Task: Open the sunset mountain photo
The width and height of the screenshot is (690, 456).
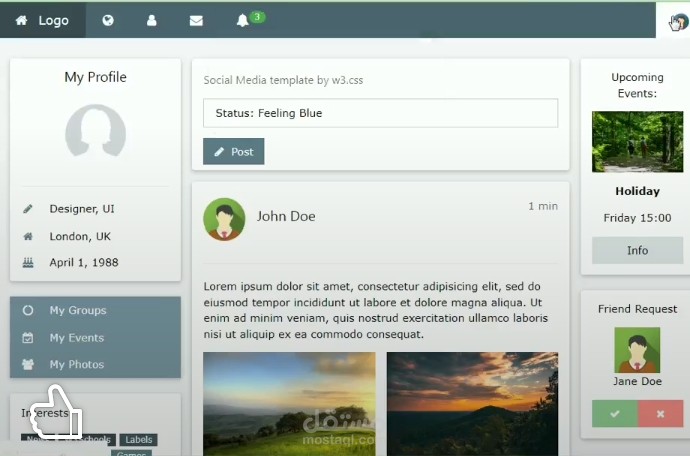Action: click(473, 404)
